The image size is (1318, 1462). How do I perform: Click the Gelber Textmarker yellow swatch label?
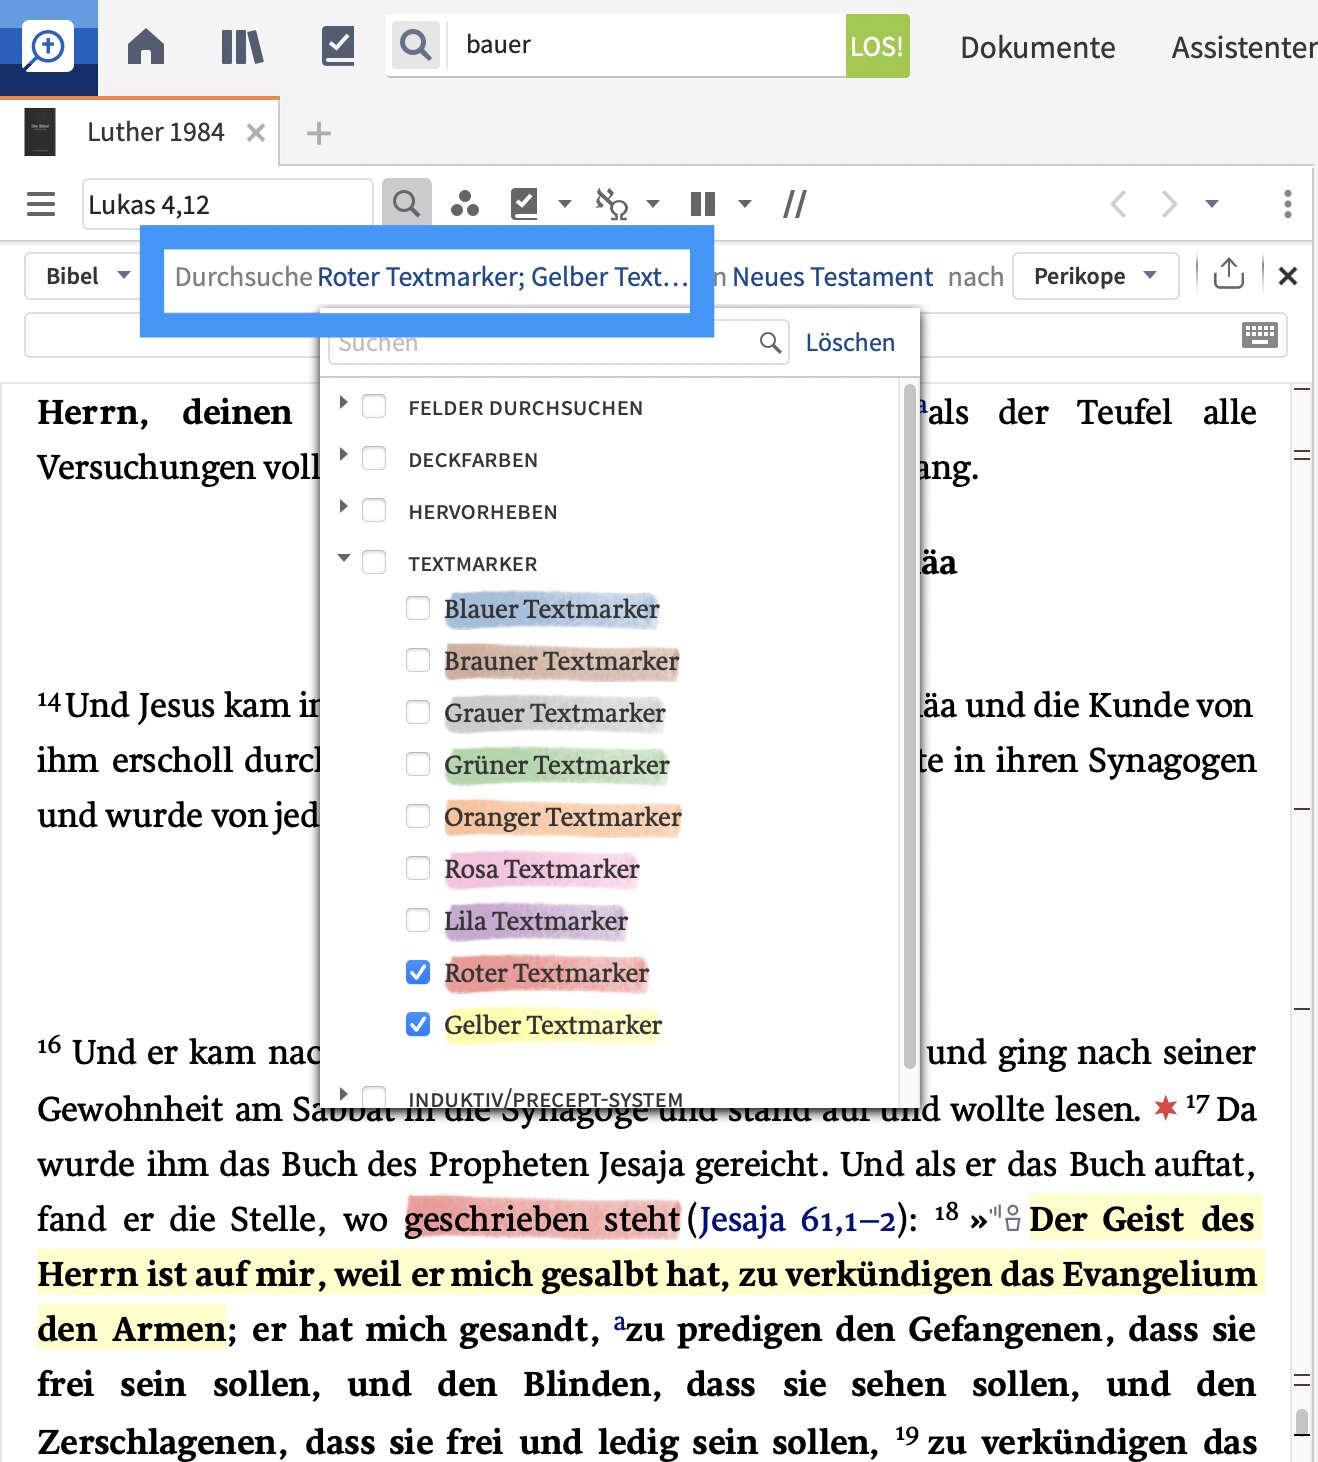553,1025
